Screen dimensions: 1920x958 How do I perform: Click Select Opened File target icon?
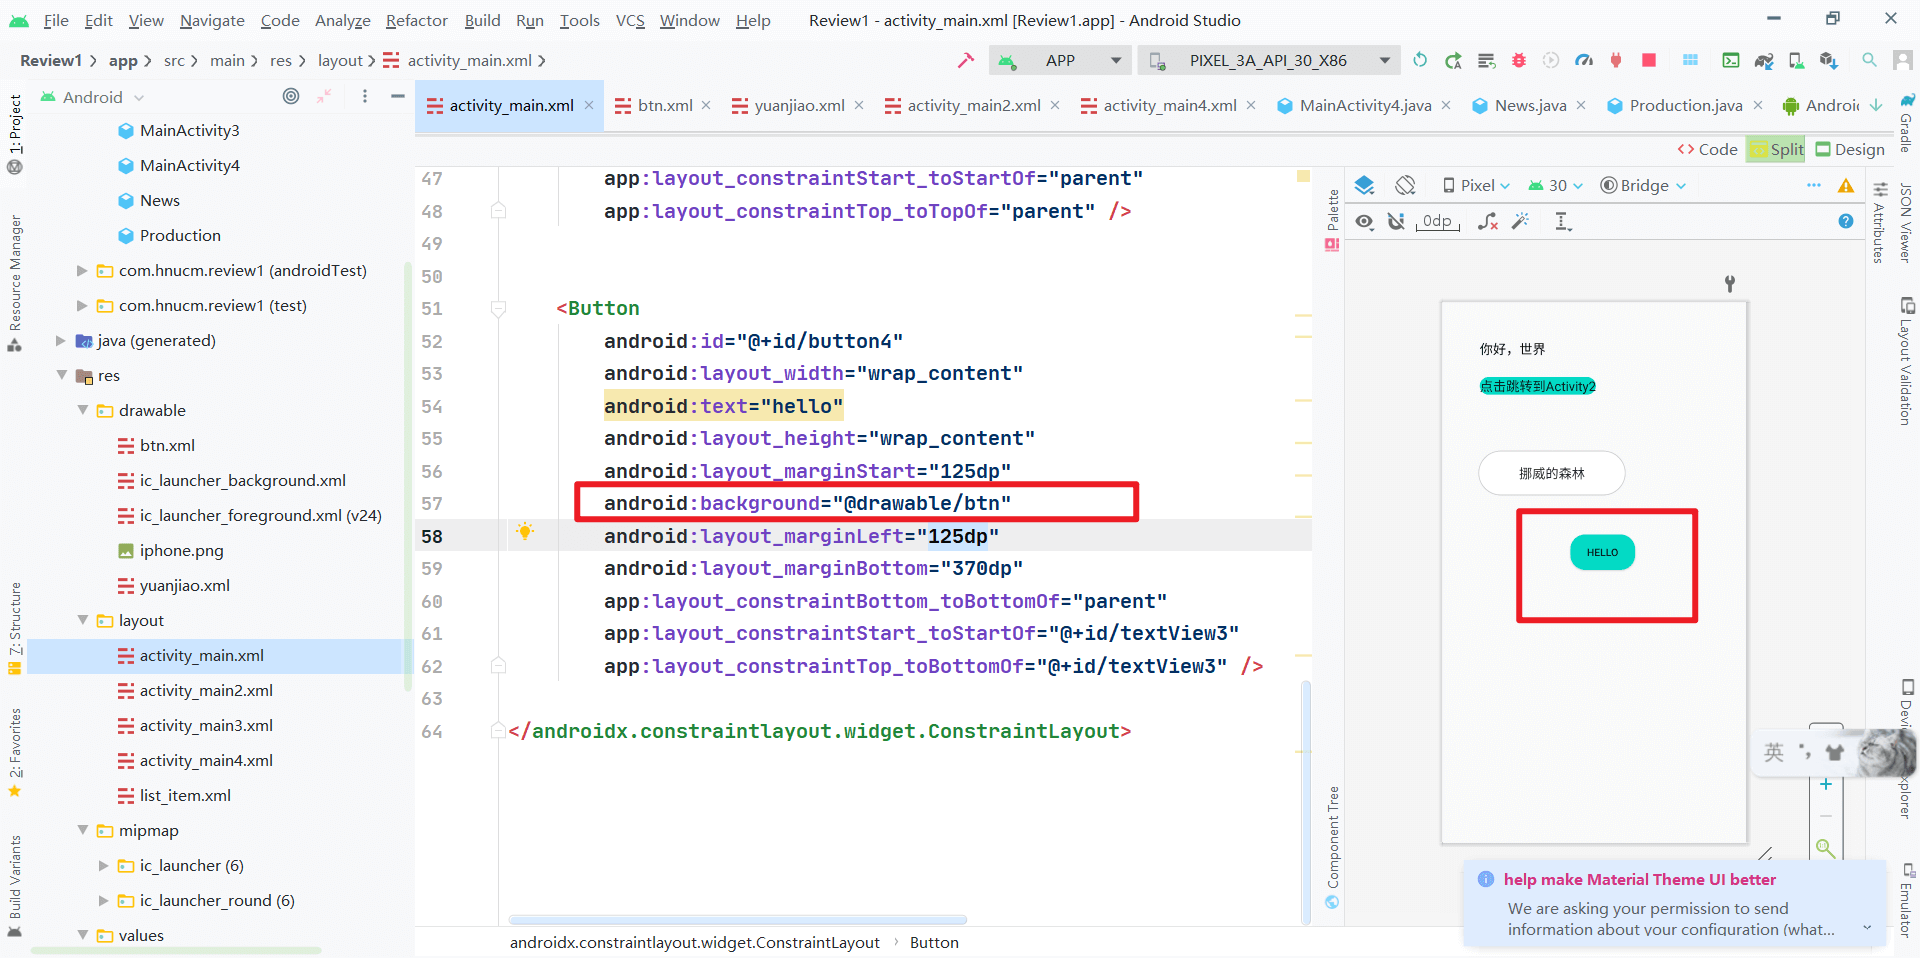[x=290, y=97]
